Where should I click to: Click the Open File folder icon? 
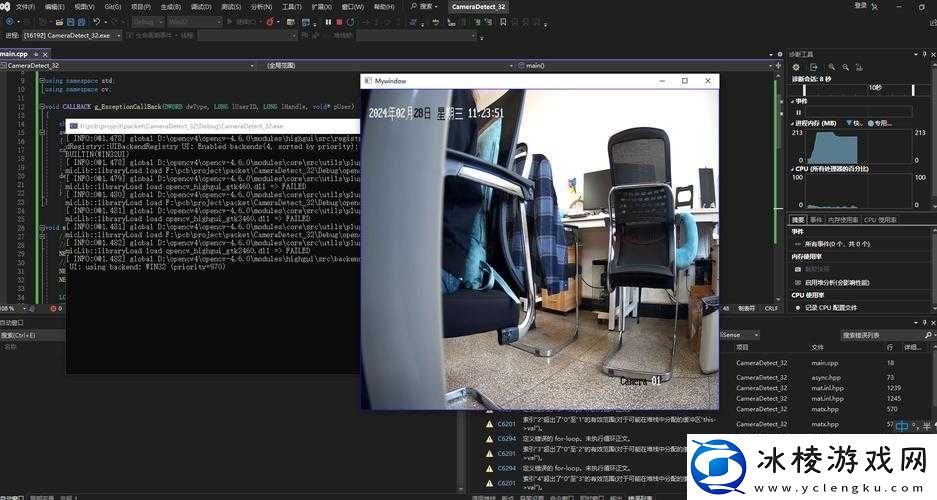click(59, 22)
